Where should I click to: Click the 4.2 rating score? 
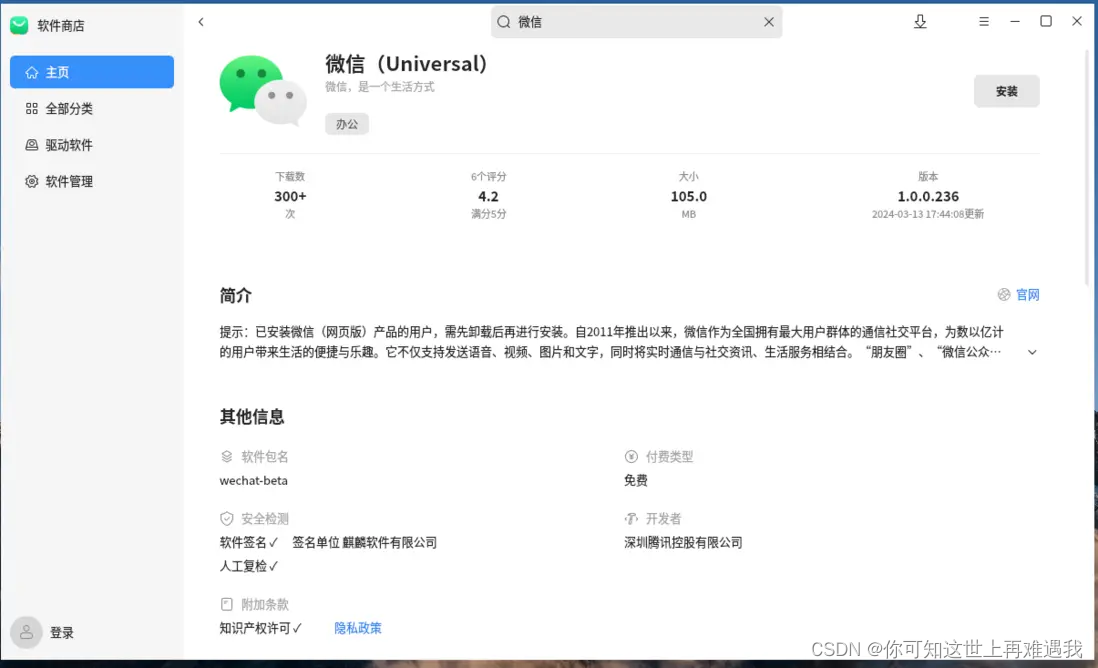click(x=488, y=197)
